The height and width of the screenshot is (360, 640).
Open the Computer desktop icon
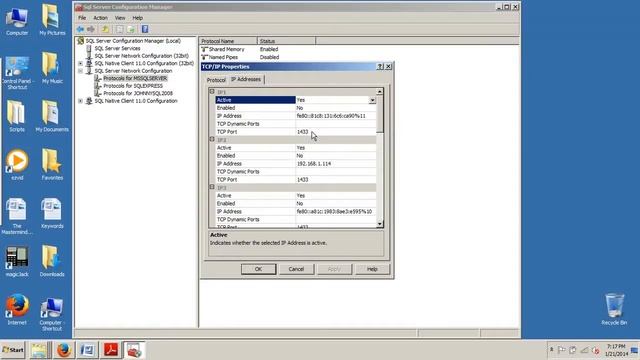click(17, 20)
